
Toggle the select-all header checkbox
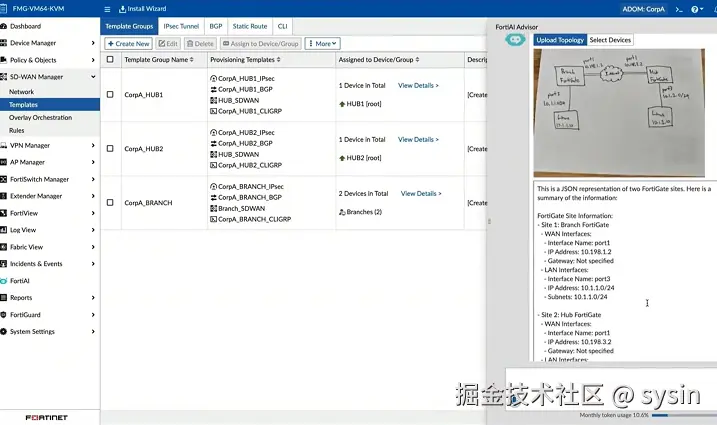(110, 59)
